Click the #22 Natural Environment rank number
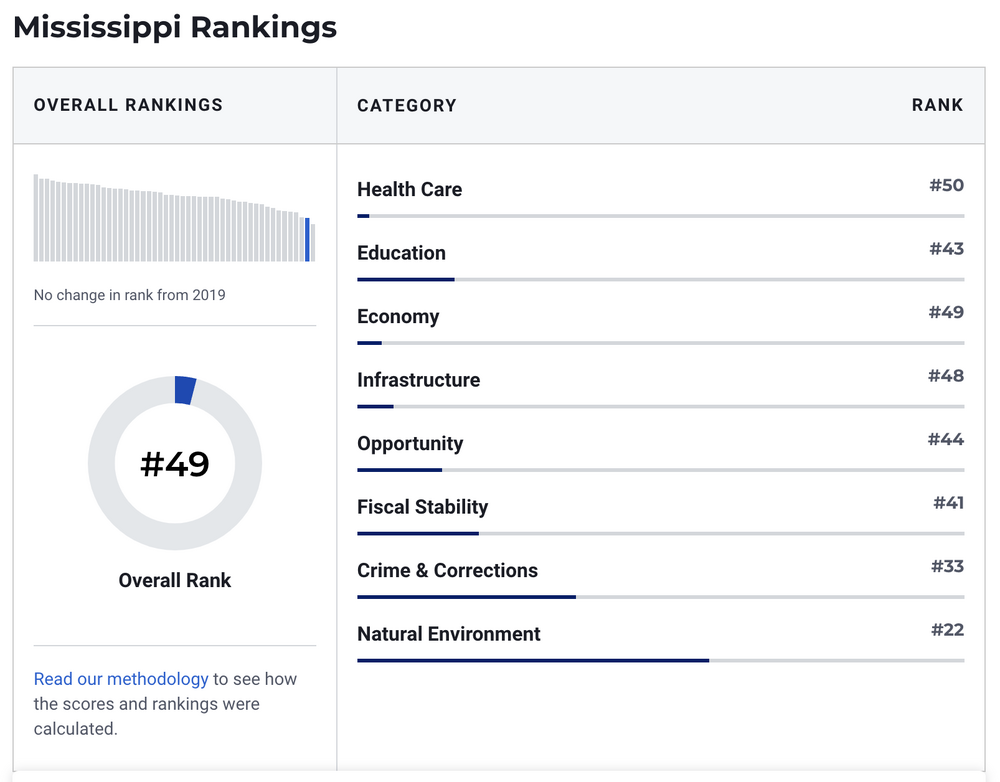The width and height of the screenshot is (1000, 782). [947, 629]
